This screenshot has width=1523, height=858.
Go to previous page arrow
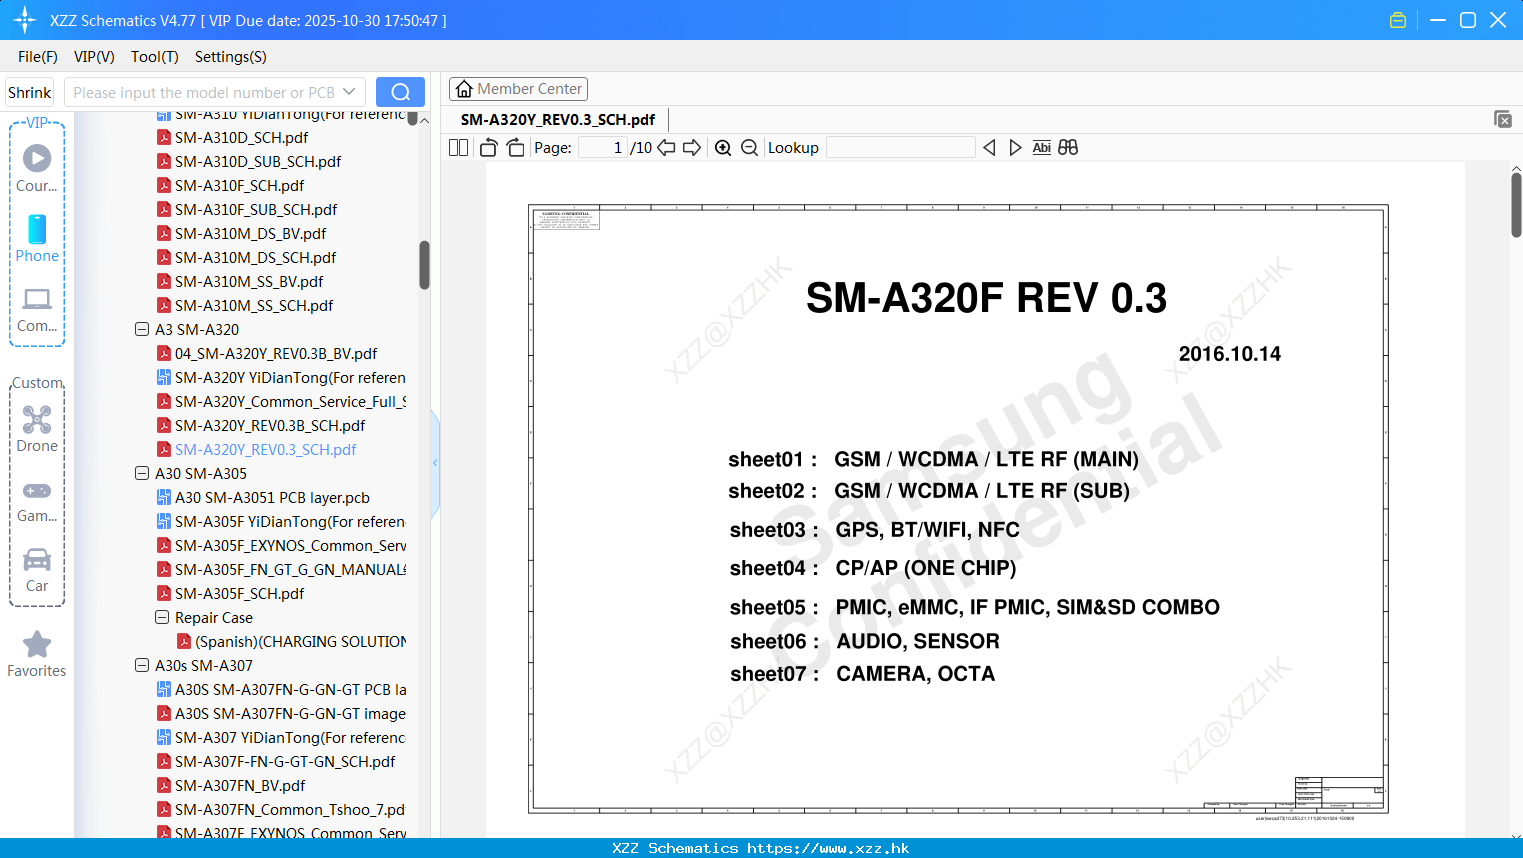(666, 148)
